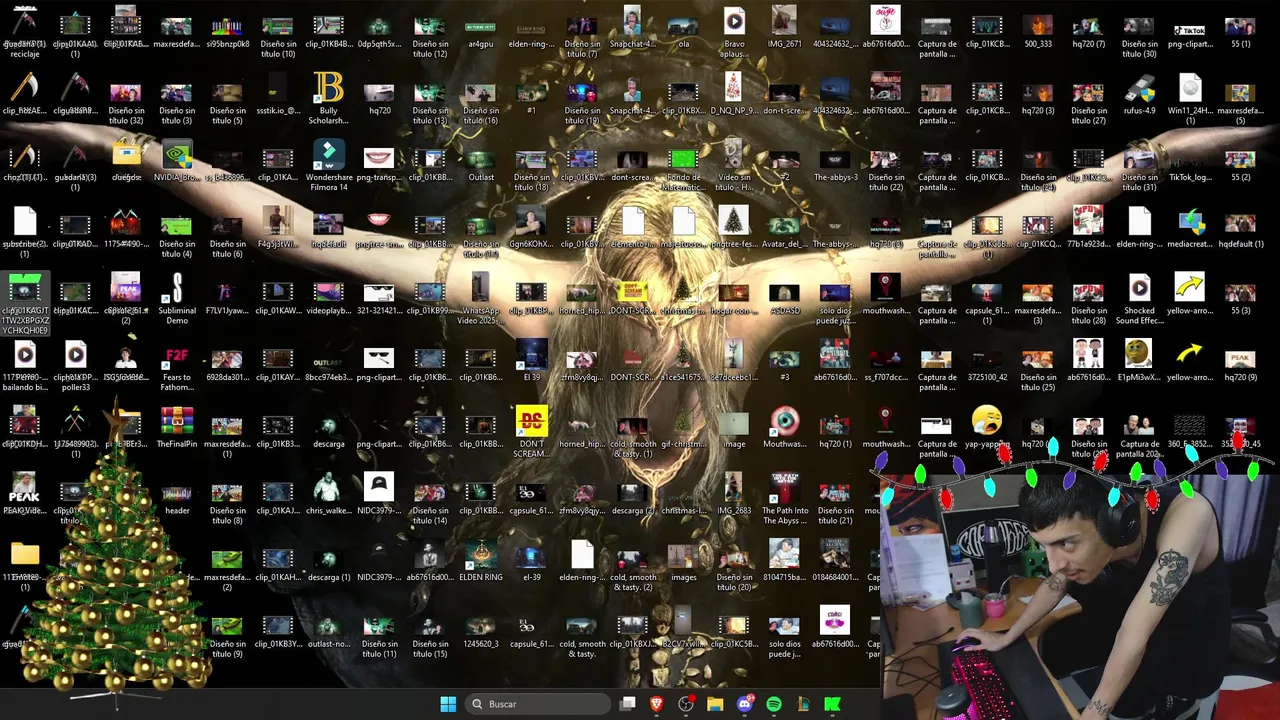Open League of Legends from the taskbar

point(802,704)
